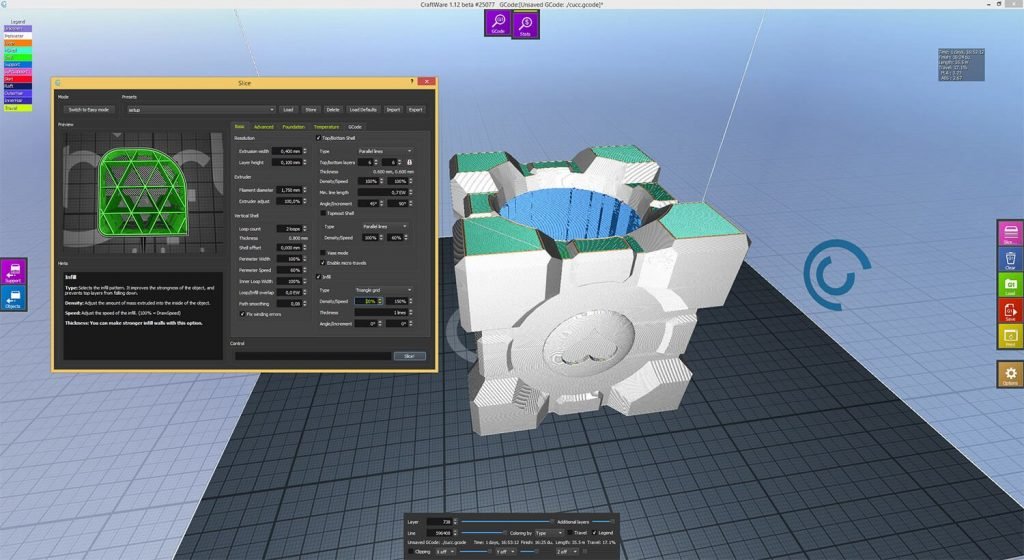Toggle Enable micro-travels checkbox
The height and width of the screenshot is (560, 1024).
(323, 262)
